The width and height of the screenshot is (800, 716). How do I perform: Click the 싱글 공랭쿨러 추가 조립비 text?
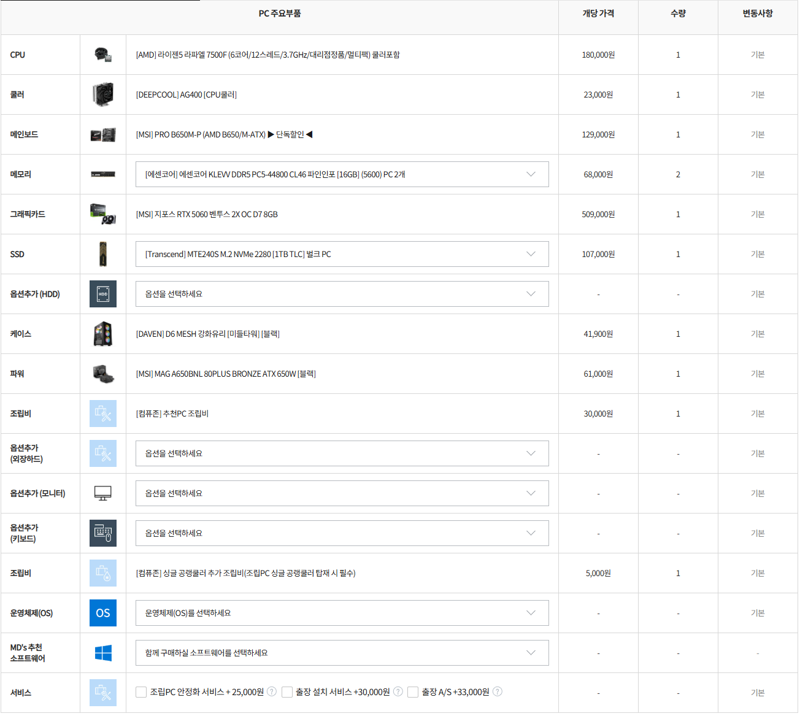pyautogui.click(x=245, y=574)
